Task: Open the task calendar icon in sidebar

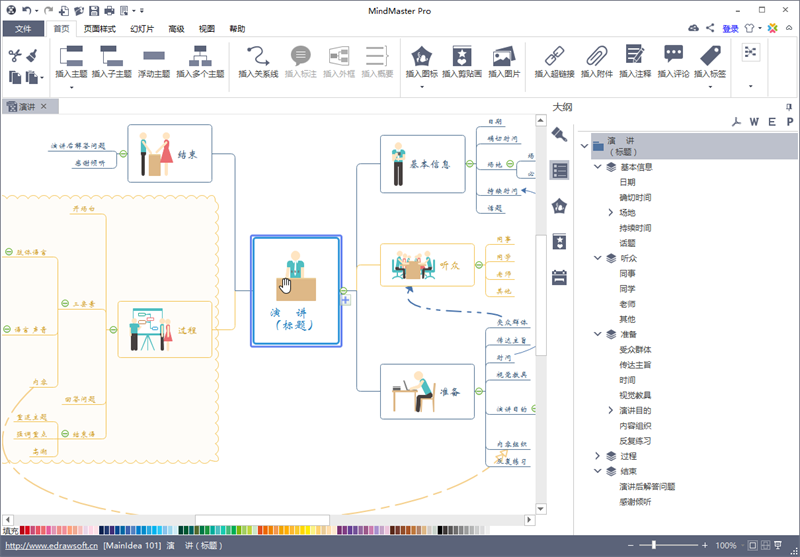Action: click(x=560, y=278)
